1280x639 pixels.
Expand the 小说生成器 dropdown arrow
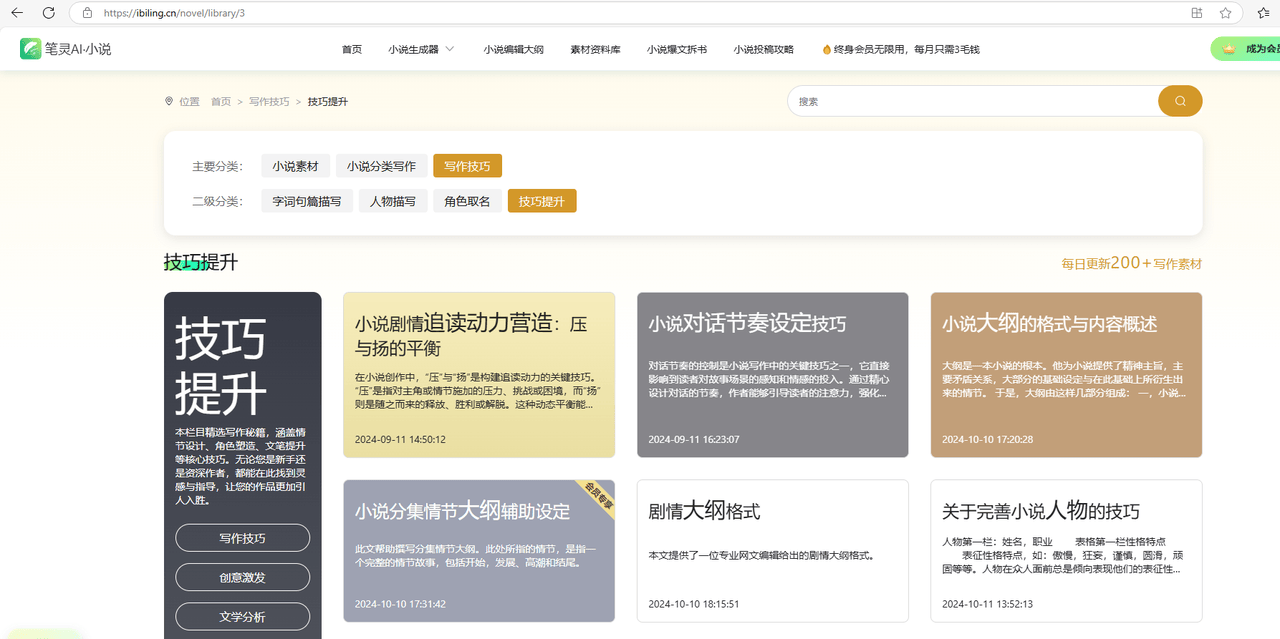[450, 49]
